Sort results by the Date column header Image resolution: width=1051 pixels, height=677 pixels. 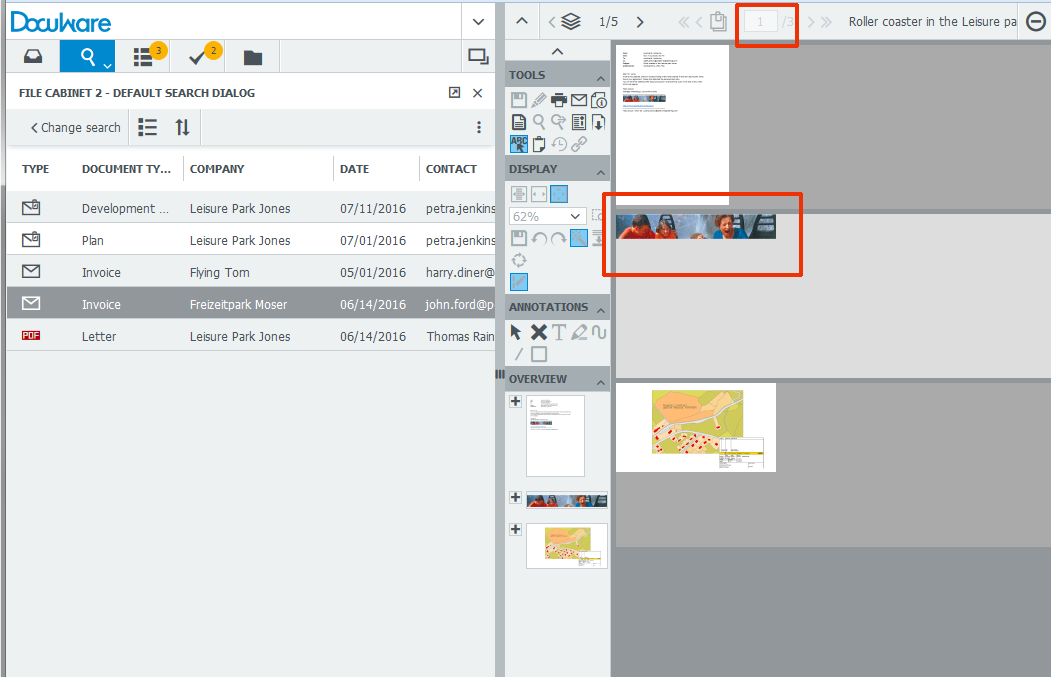click(354, 169)
